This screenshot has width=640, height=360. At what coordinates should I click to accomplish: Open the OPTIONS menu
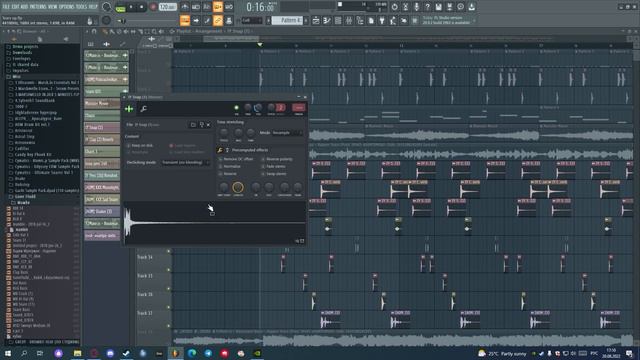click(x=67, y=7)
